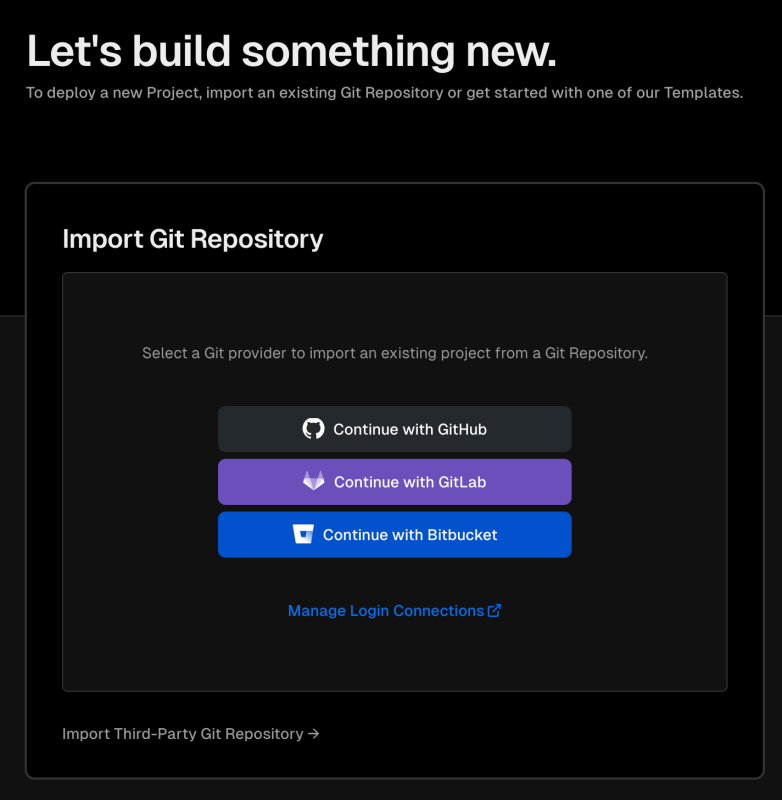
Task: Open Import Third-Party Git Repository link
Action: point(191,734)
